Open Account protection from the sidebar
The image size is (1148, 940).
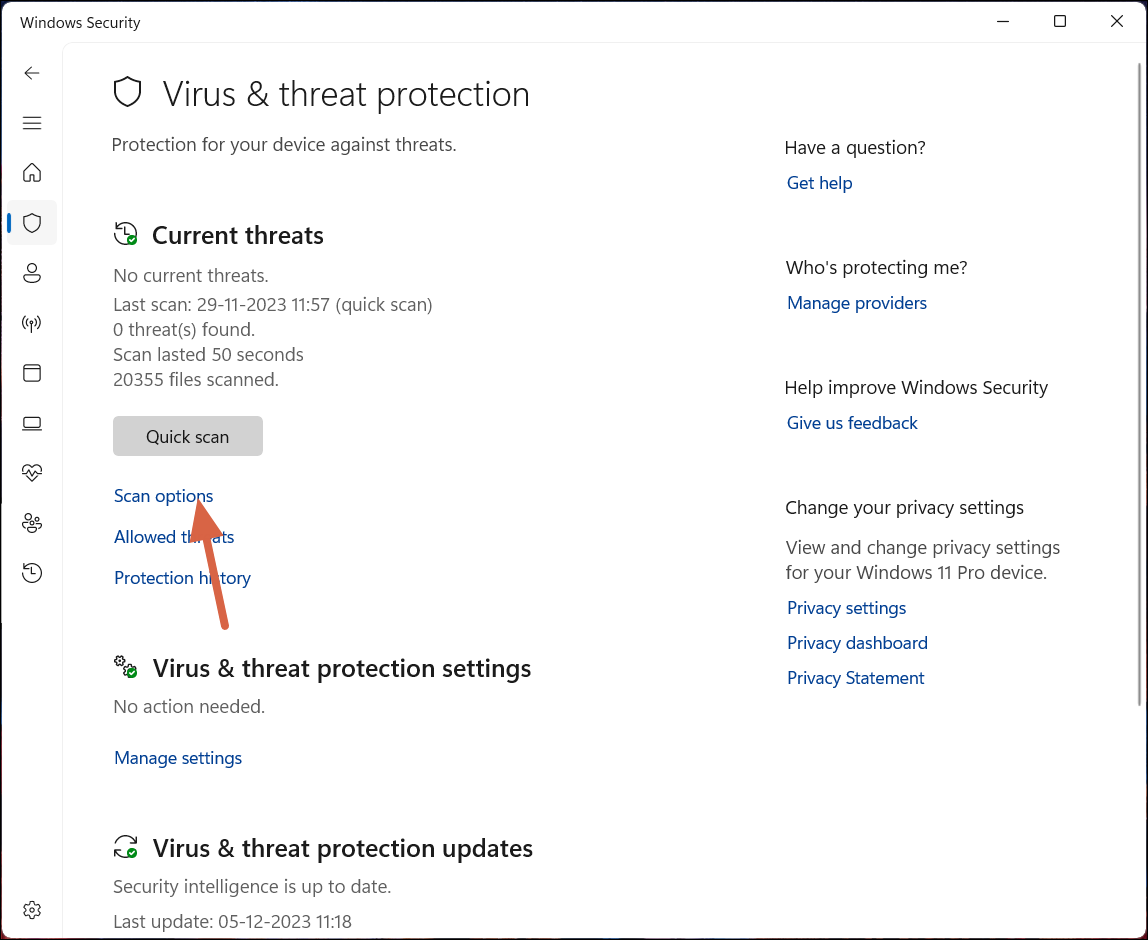pos(31,273)
